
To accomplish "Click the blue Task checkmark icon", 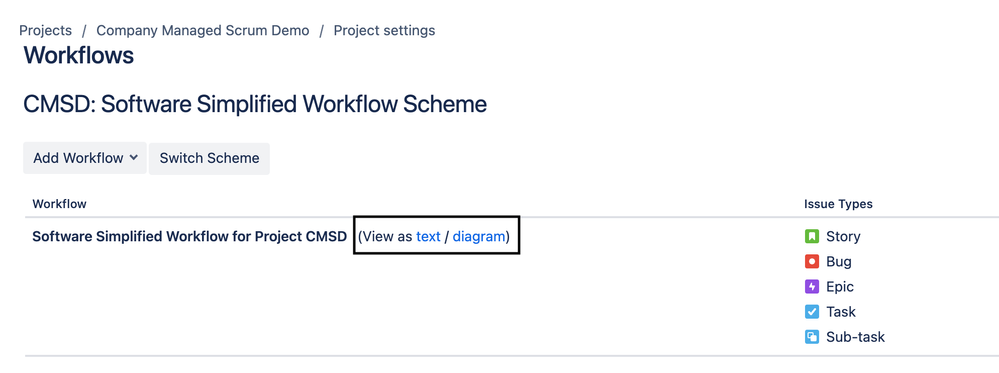I will tap(812, 312).
